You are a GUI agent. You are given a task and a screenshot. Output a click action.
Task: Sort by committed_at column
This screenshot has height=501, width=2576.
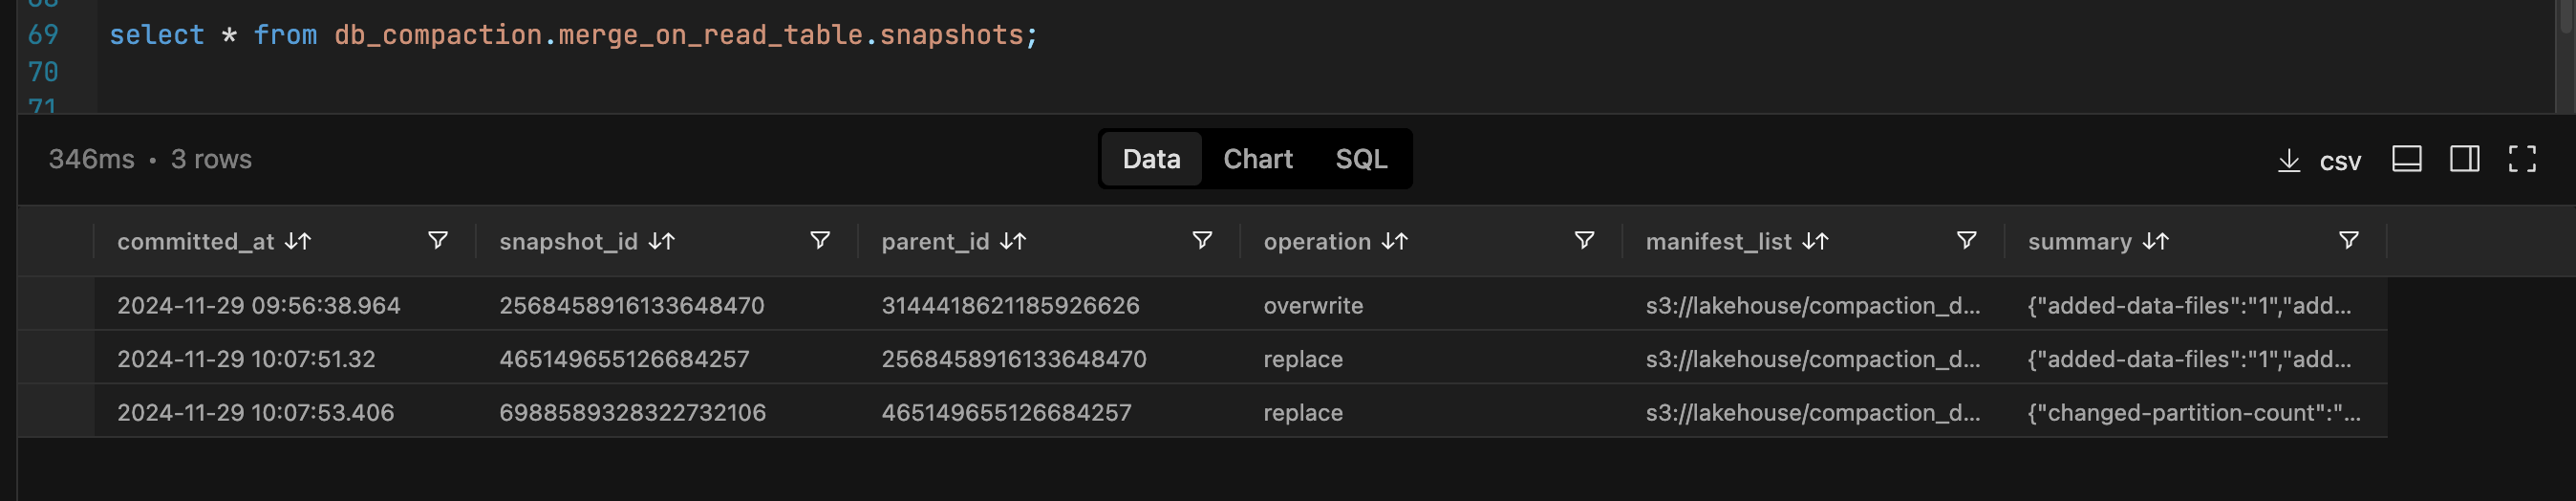pos(298,241)
